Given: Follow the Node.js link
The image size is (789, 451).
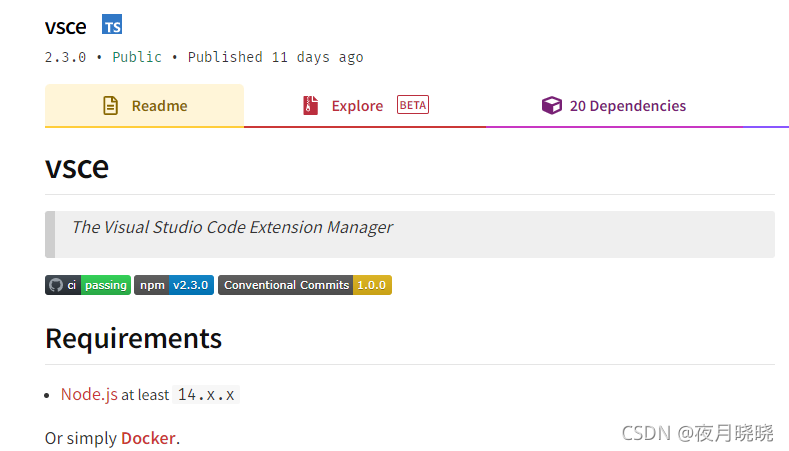Looking at the screenshot, I should [x=89, y=394].
